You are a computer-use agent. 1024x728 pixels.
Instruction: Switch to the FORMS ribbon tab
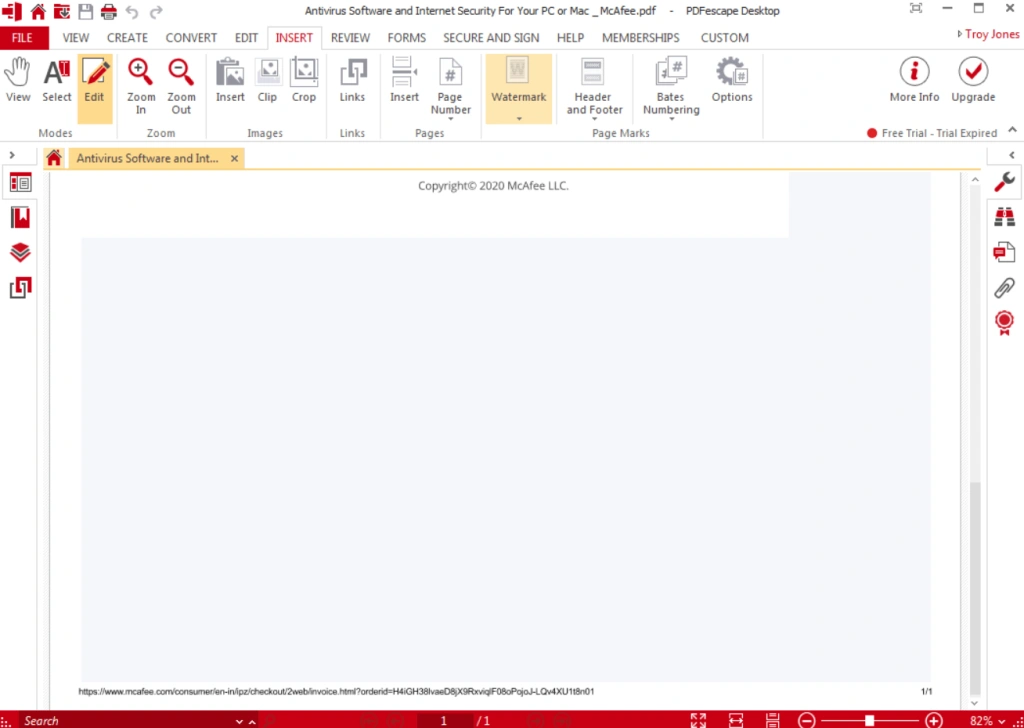pyautogui.click(x=406, y=38)
